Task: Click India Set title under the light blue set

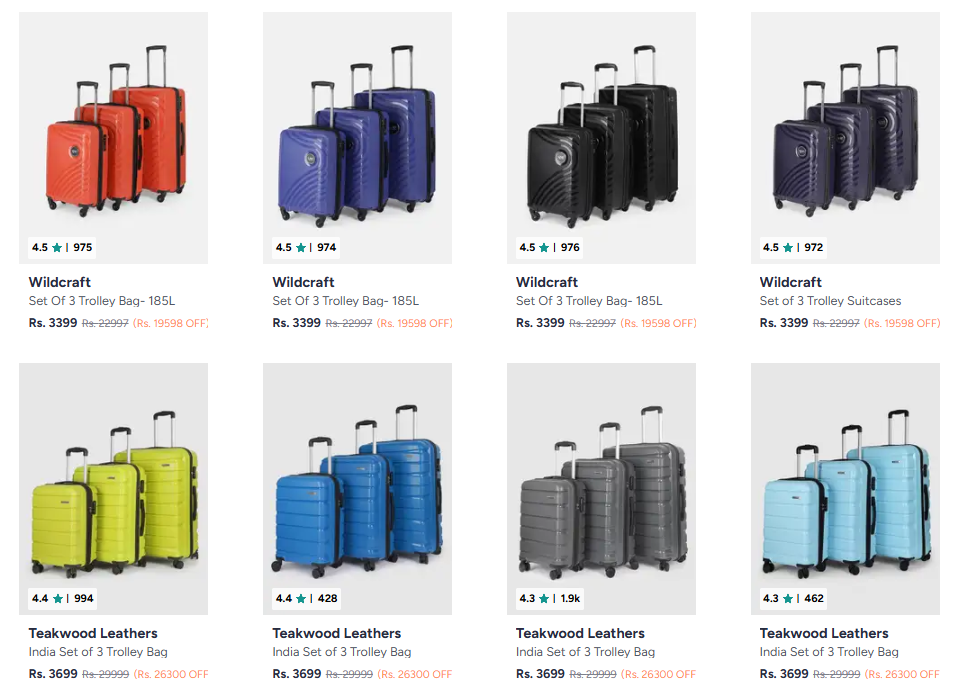Action: click(829, 652)
